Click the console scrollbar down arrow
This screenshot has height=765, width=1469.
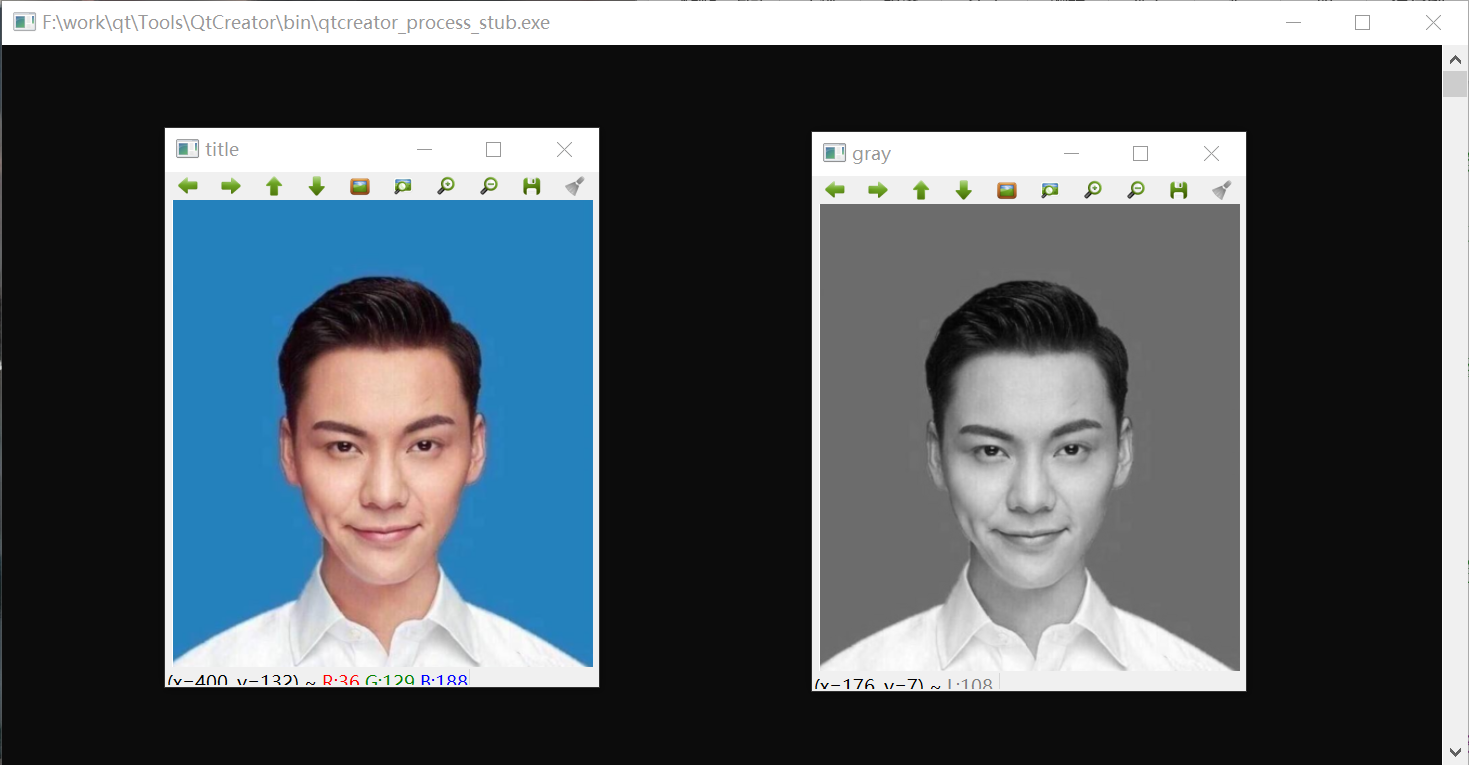(1455, 751)
